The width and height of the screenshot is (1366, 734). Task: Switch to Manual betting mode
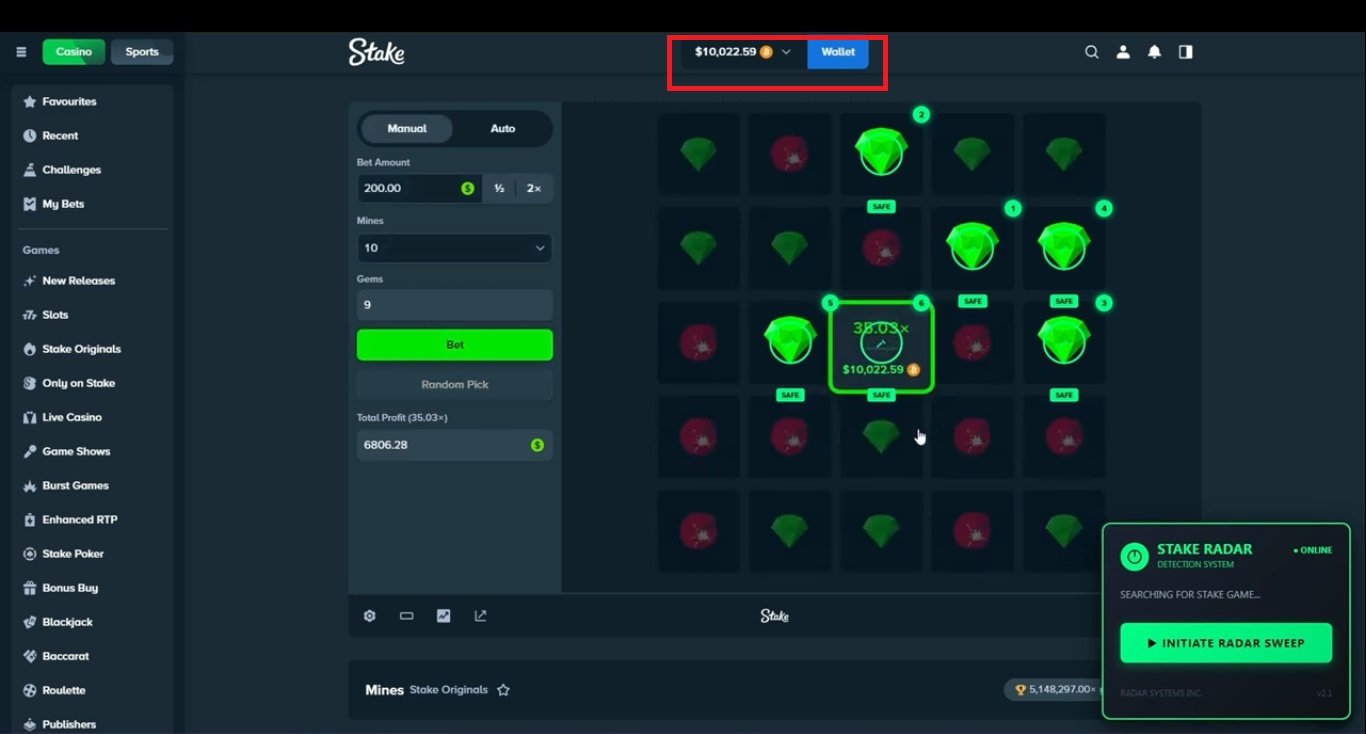(x=407, y=128)
